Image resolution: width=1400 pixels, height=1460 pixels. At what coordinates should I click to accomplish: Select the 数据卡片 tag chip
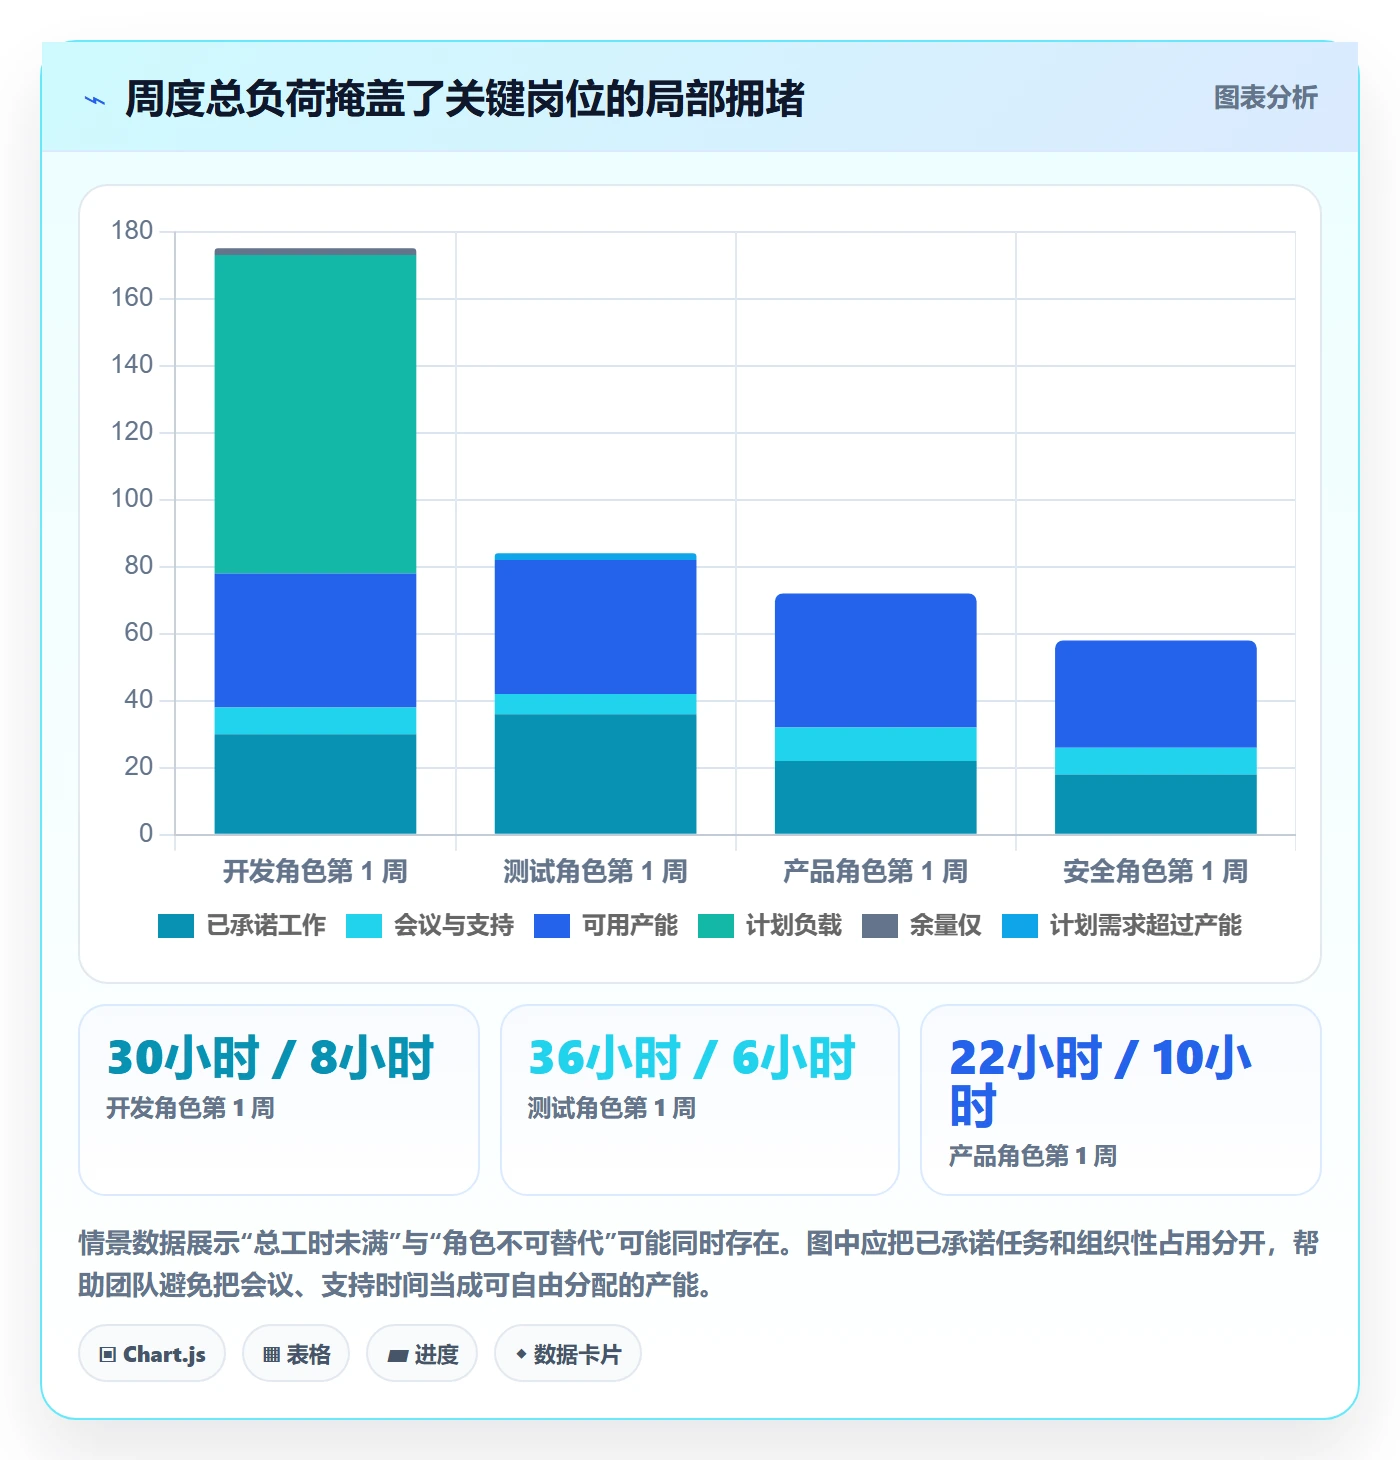coord(568,1354)
